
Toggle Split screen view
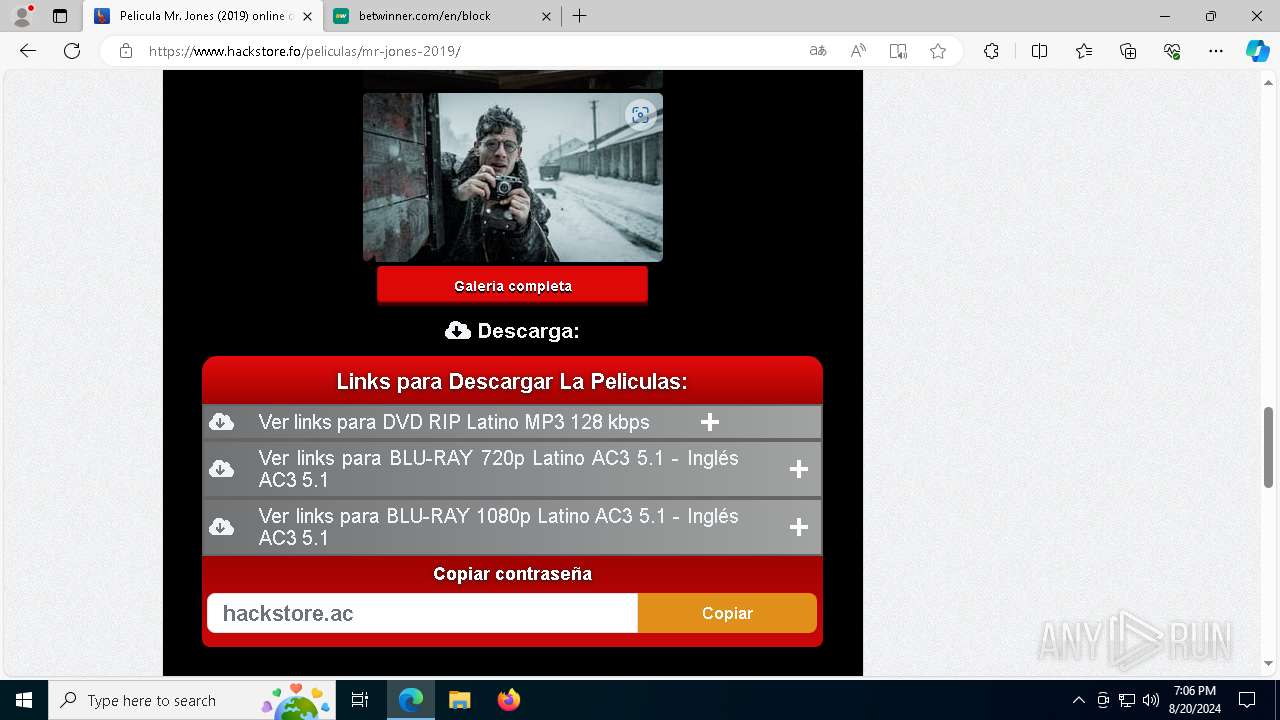1039,51
